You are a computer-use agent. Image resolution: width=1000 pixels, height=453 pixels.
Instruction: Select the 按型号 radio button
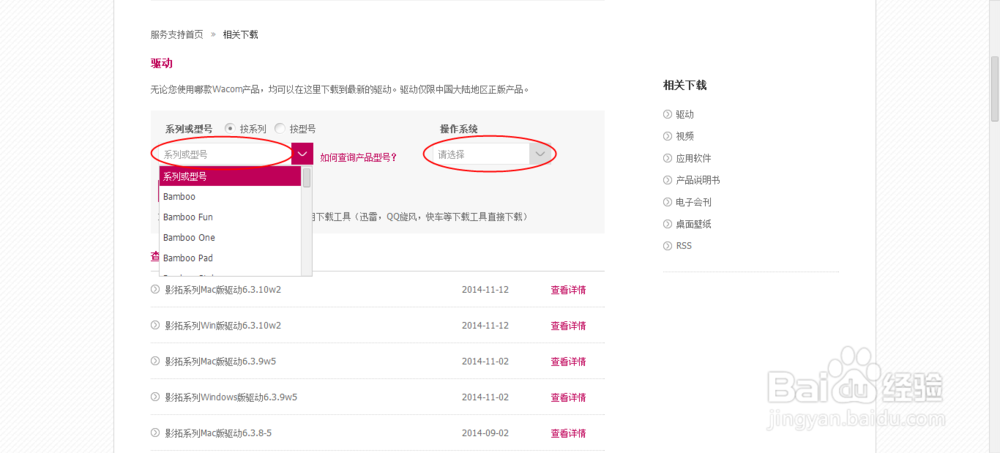(x=279, y=128)
